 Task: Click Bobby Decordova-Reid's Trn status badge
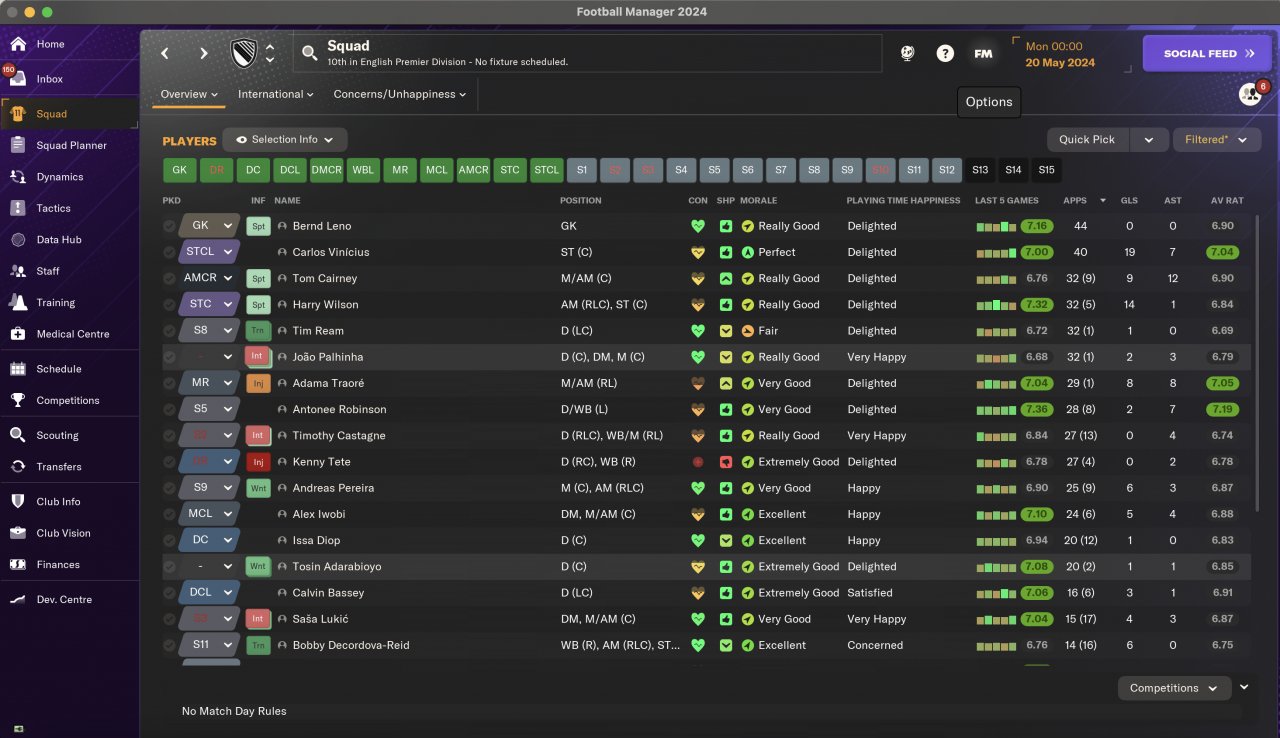pyautogui.click(x=258, y=645)
